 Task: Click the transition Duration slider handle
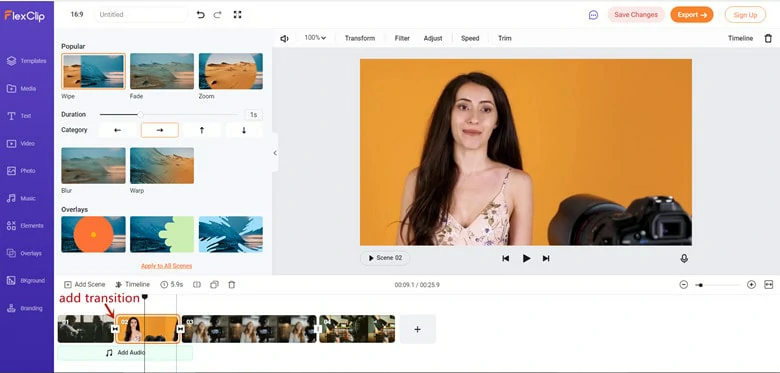pyautogui.click(x=141, y=115)
